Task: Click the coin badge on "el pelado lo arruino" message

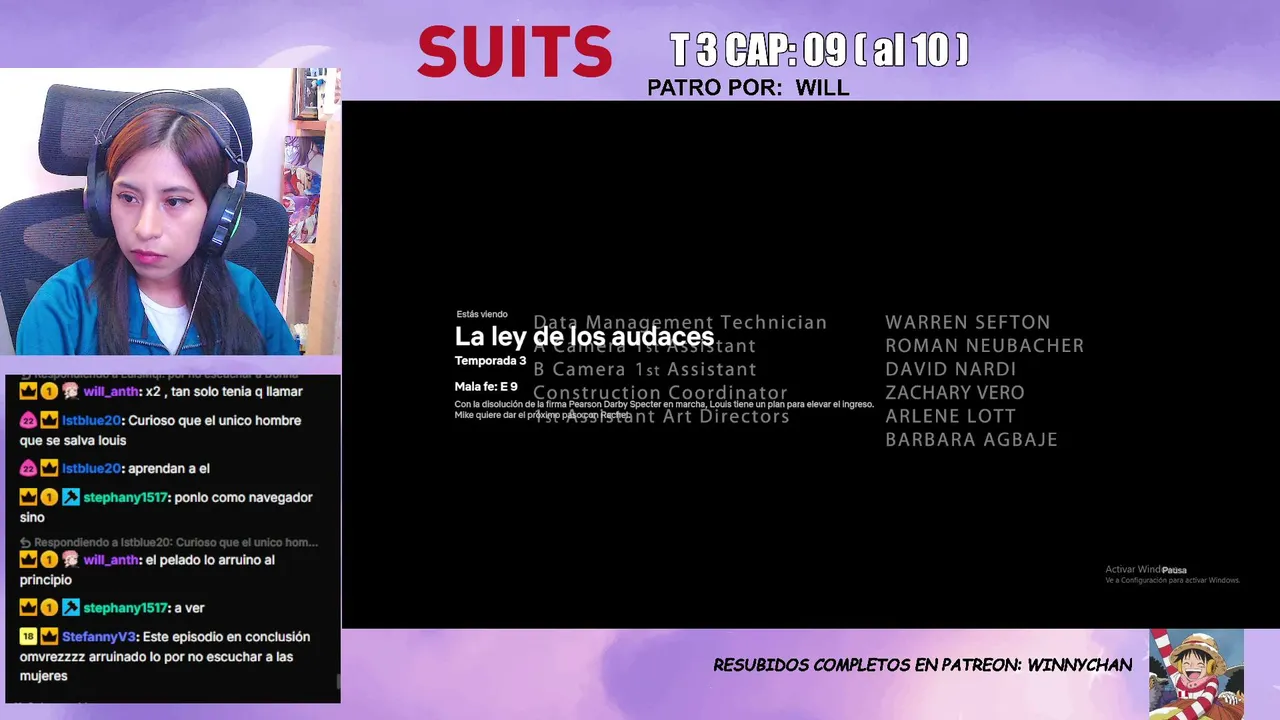Action: click(x=49, y=560)
